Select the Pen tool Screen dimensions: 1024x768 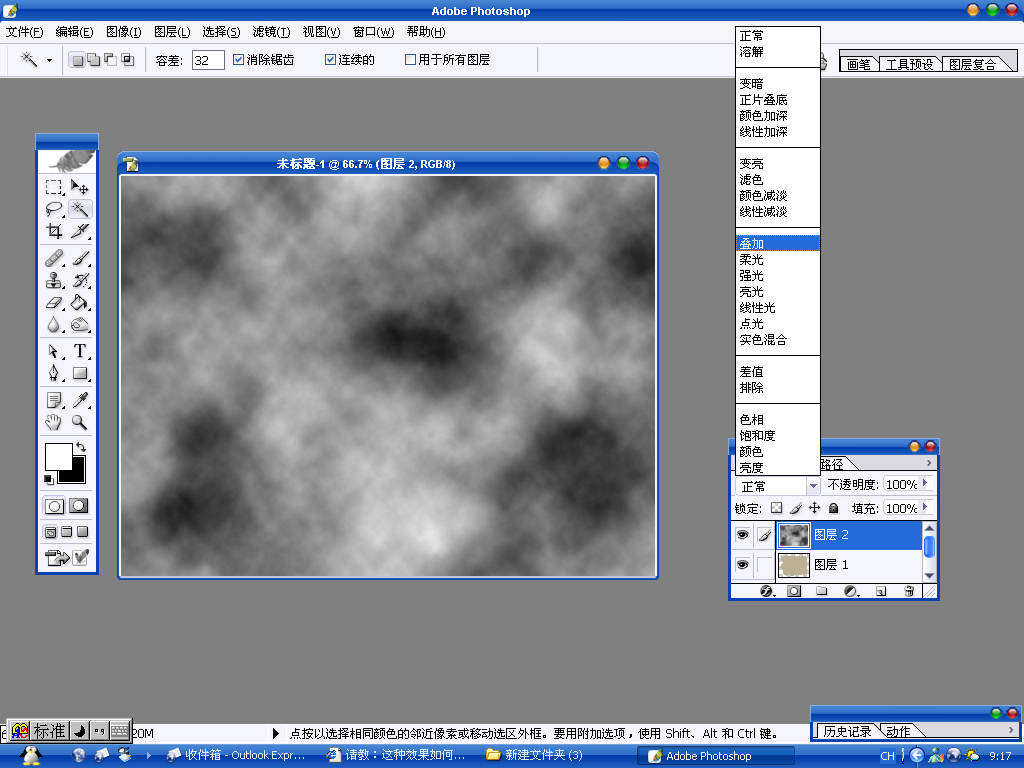pos(54,374)
